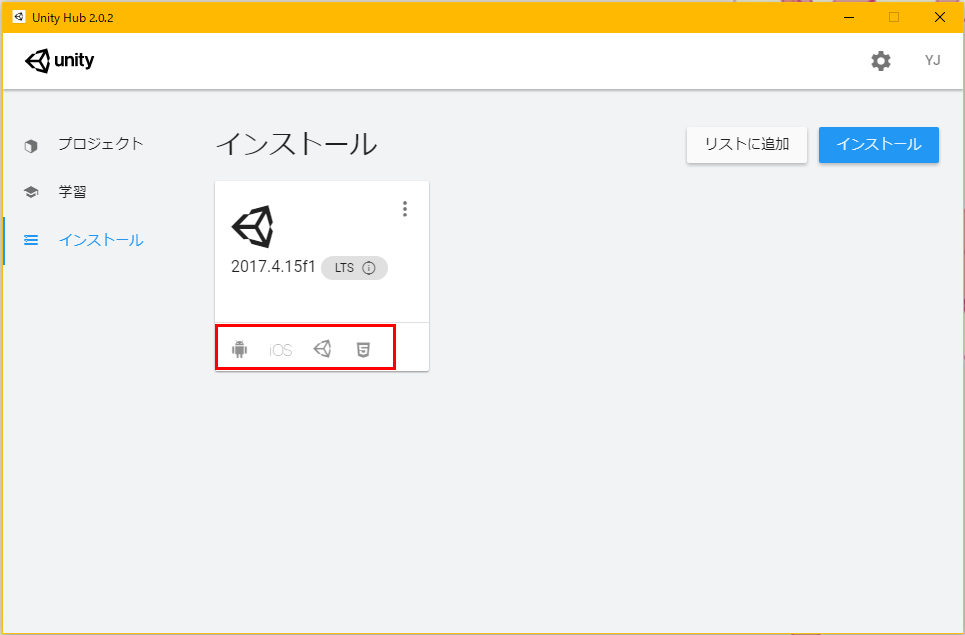Select the インストール sidebar tab

(83, 240)
